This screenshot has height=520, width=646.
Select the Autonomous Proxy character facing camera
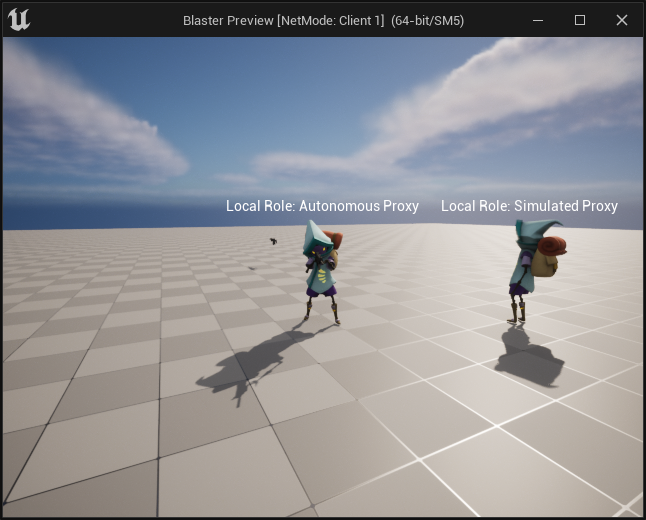[x=322, y=272]
